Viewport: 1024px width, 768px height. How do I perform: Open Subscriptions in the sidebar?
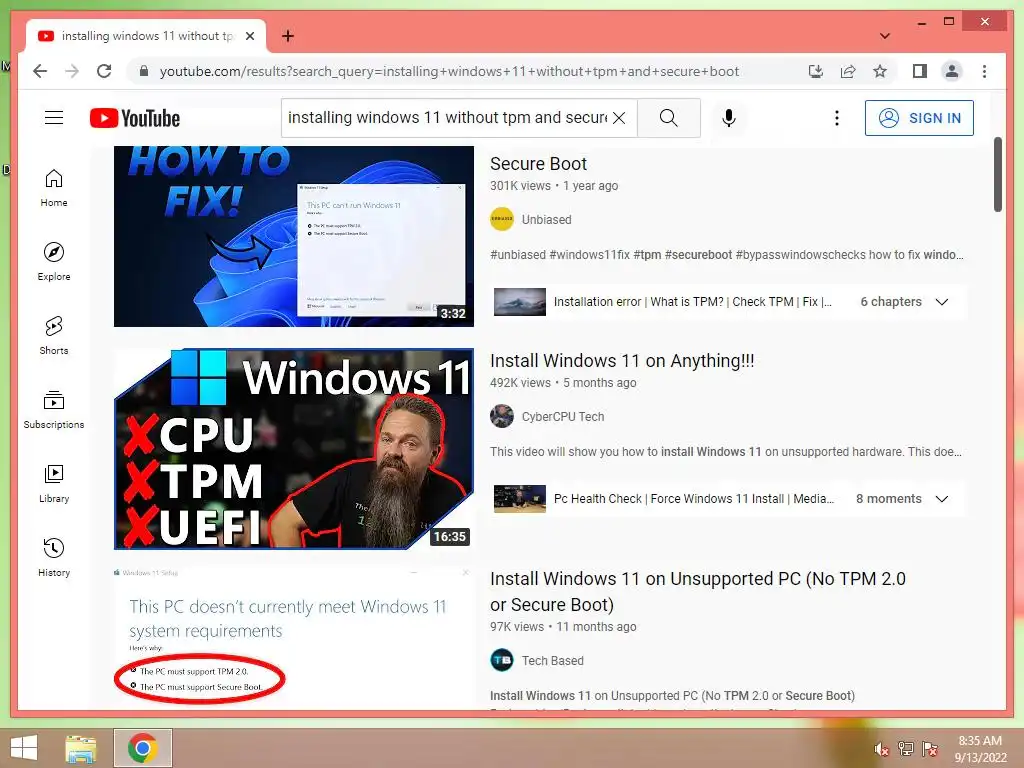point(54,409)
